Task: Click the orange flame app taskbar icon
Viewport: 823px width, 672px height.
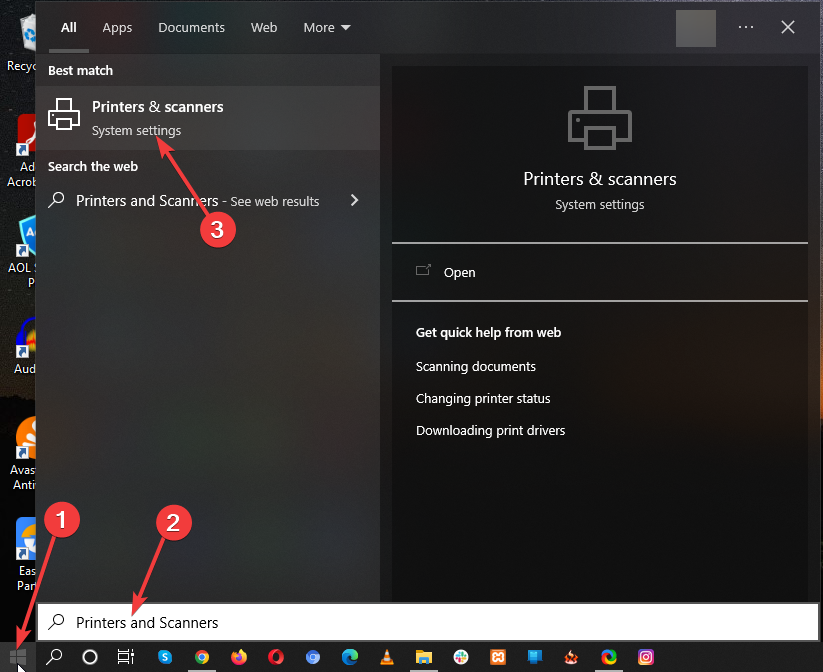Action: click(x=571, y=657)
